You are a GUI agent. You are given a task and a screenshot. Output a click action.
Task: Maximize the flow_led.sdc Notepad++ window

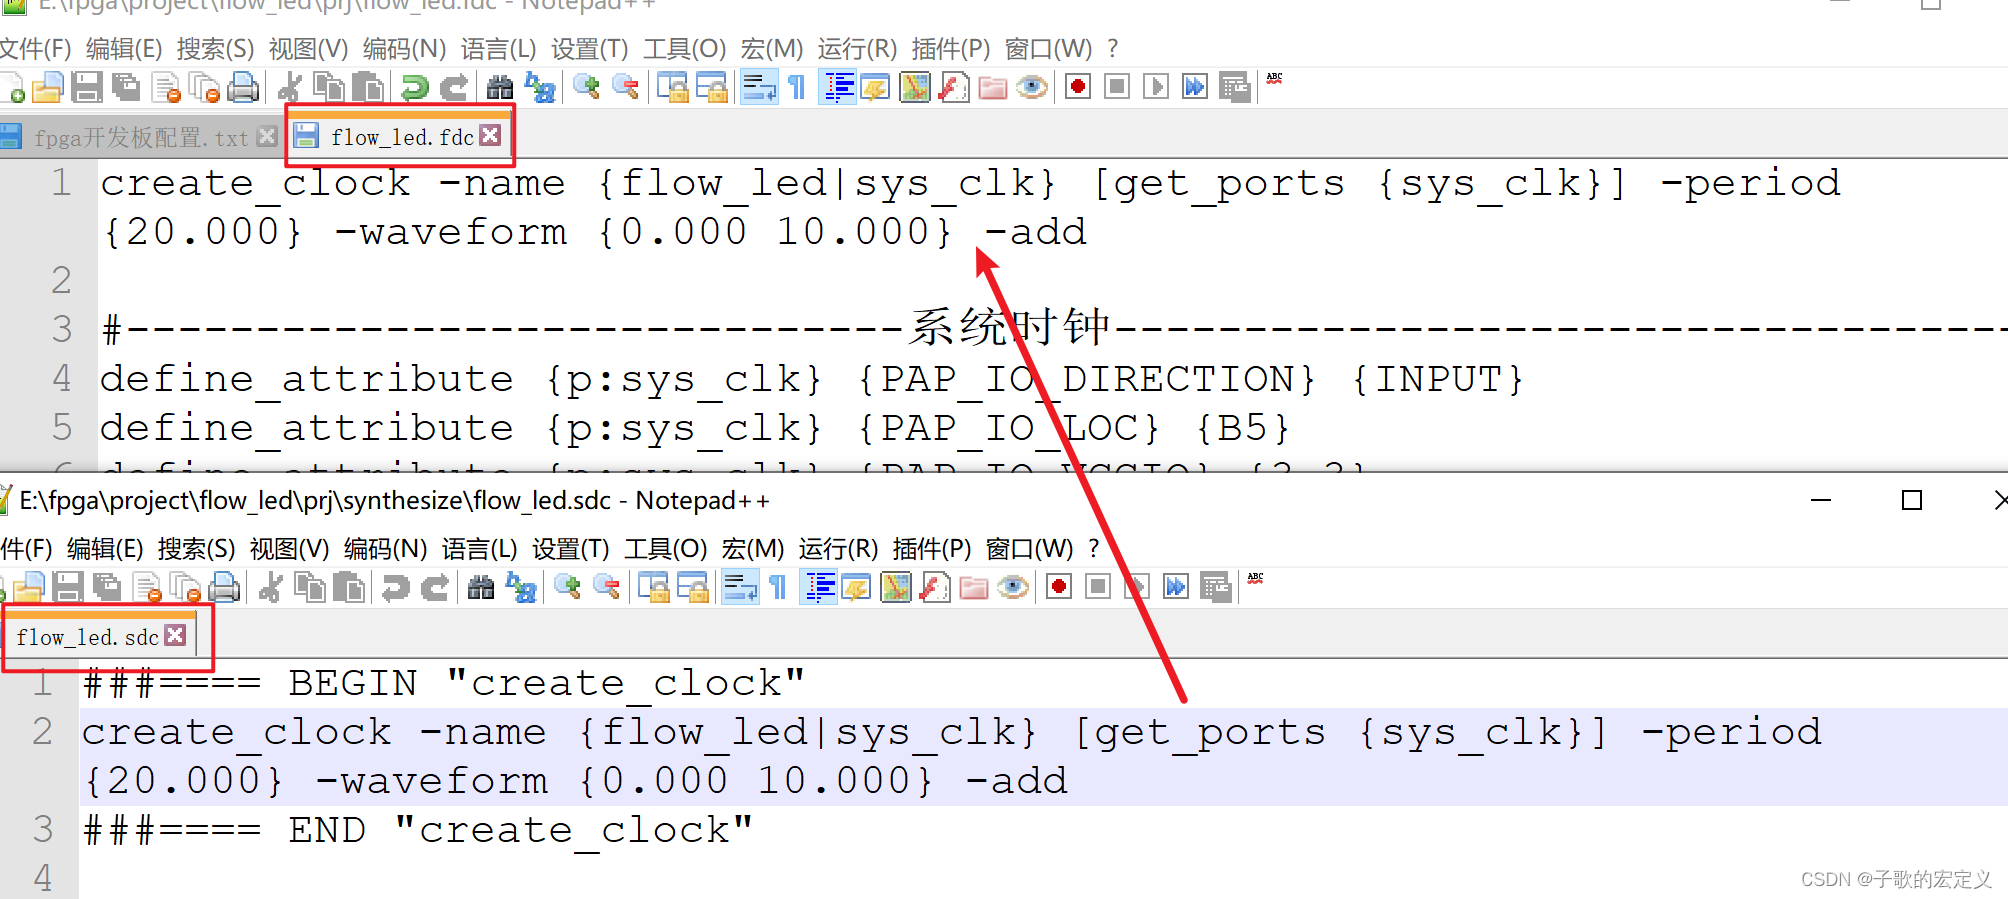coord(1912,500)
